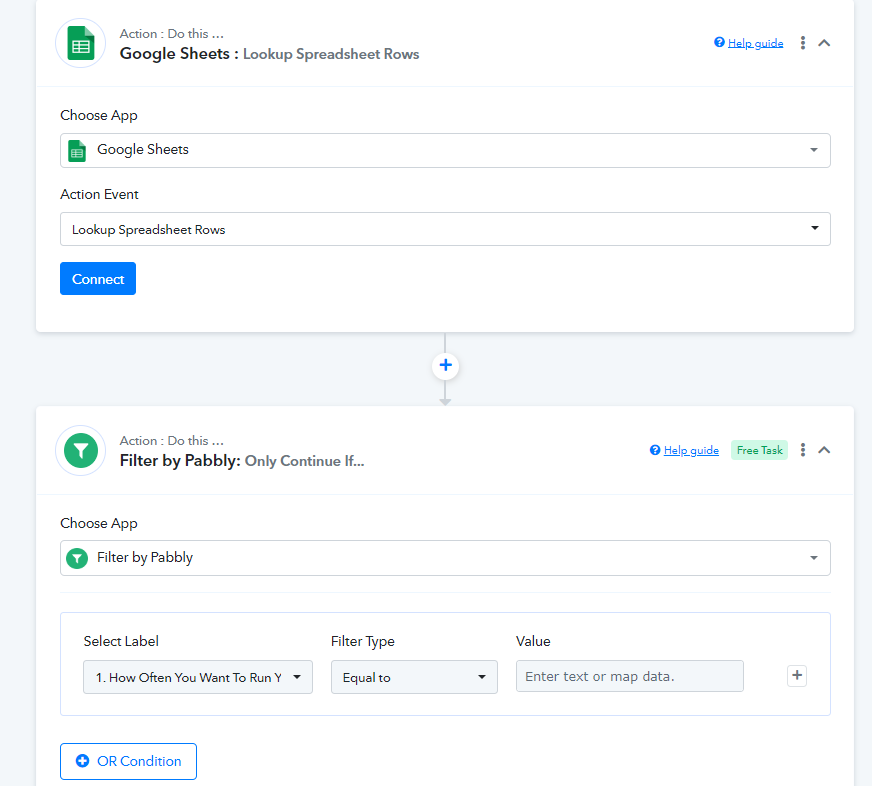Open the three-dot menu of Filter by Pabbly step
The width and height of the screenshot is (872, 786).
pyautogui.click(x=802, y=450)
